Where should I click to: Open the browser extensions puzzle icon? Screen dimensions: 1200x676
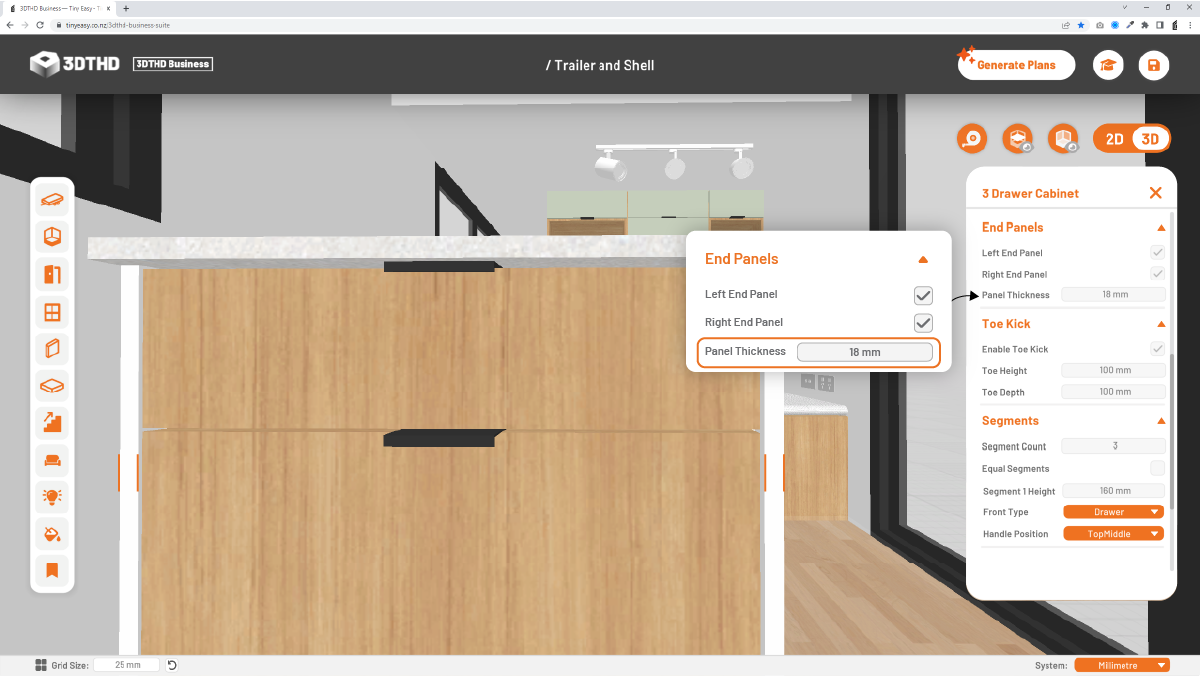1147,24
